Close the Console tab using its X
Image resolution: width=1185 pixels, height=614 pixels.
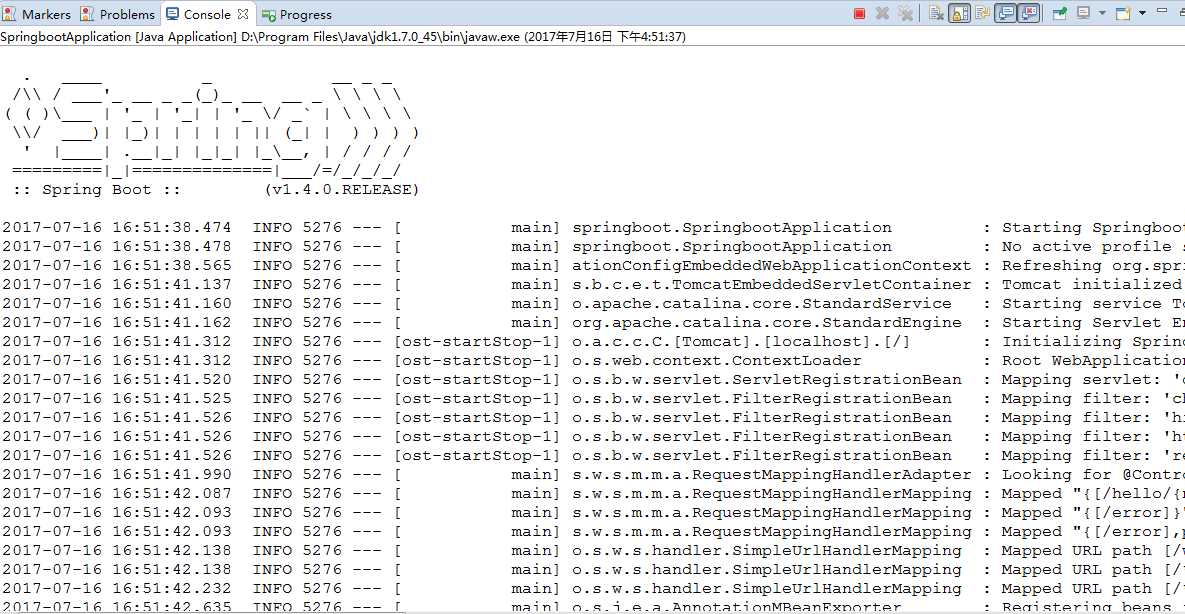(243, 14)
